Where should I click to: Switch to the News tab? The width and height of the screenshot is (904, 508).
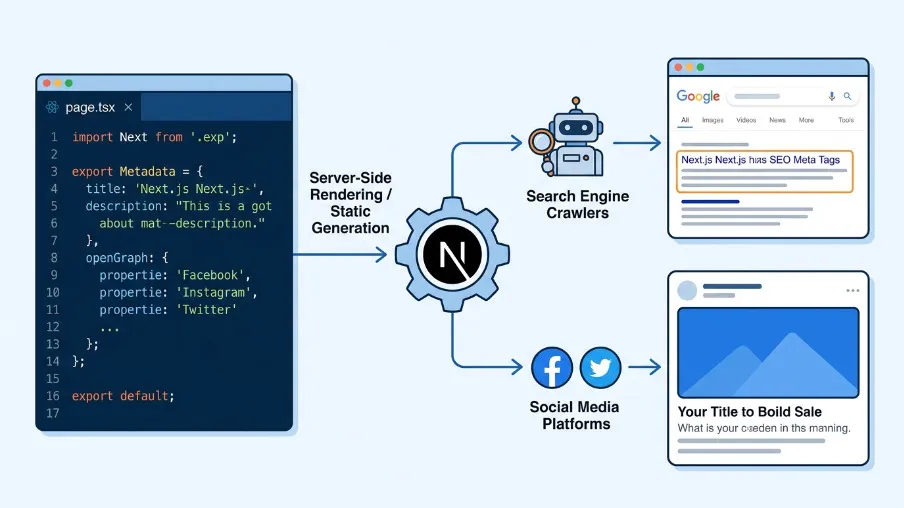[777, 120]
